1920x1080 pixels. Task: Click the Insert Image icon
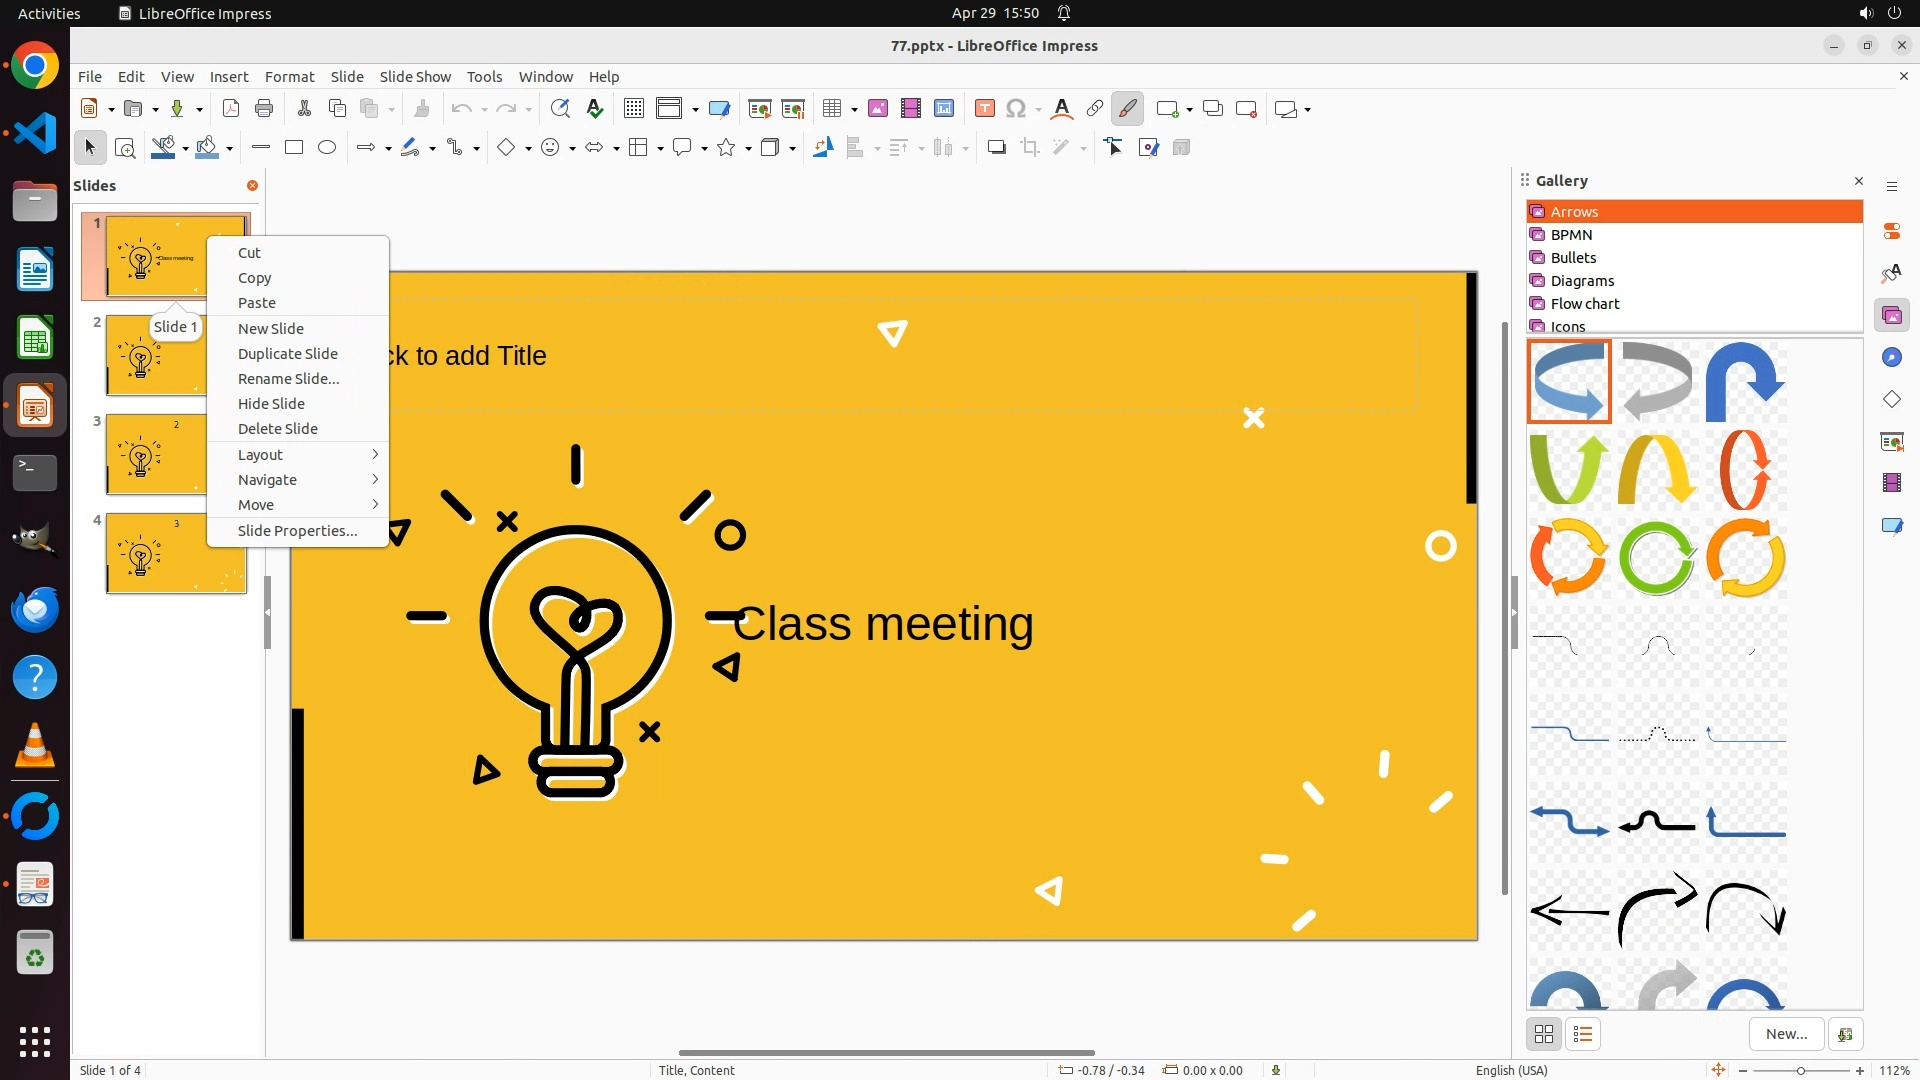click(877, 109)
